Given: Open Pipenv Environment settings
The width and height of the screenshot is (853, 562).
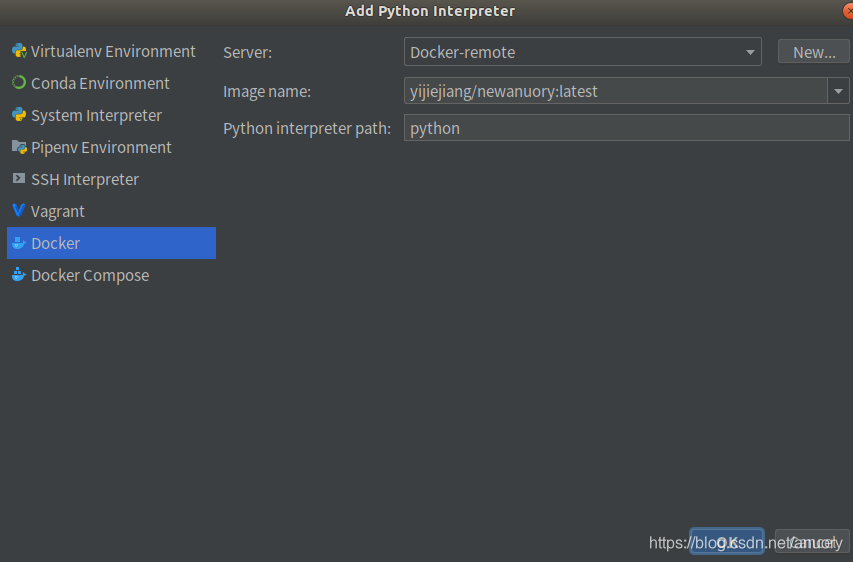Looking at the screenshot, I should point(112,147).
